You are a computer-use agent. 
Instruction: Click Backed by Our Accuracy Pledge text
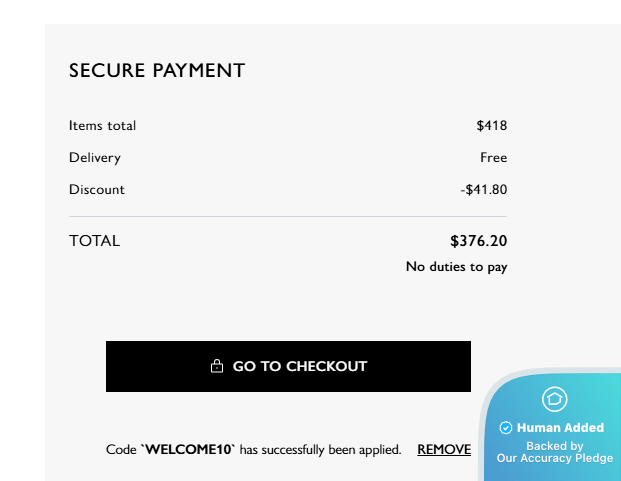click(x=555, y=453)
